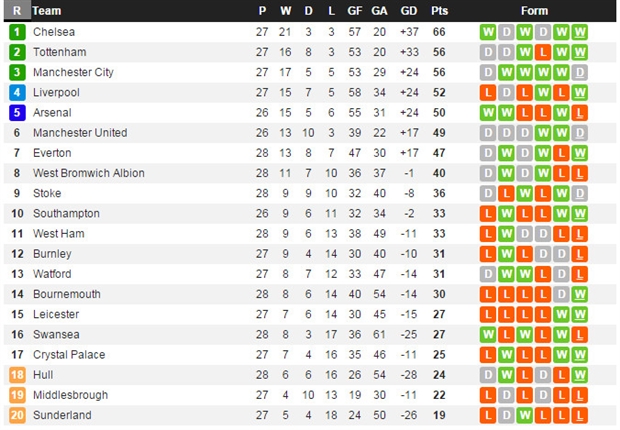
Task: Click Chelsea's rank 1 position badge
Action: (17, 32)
